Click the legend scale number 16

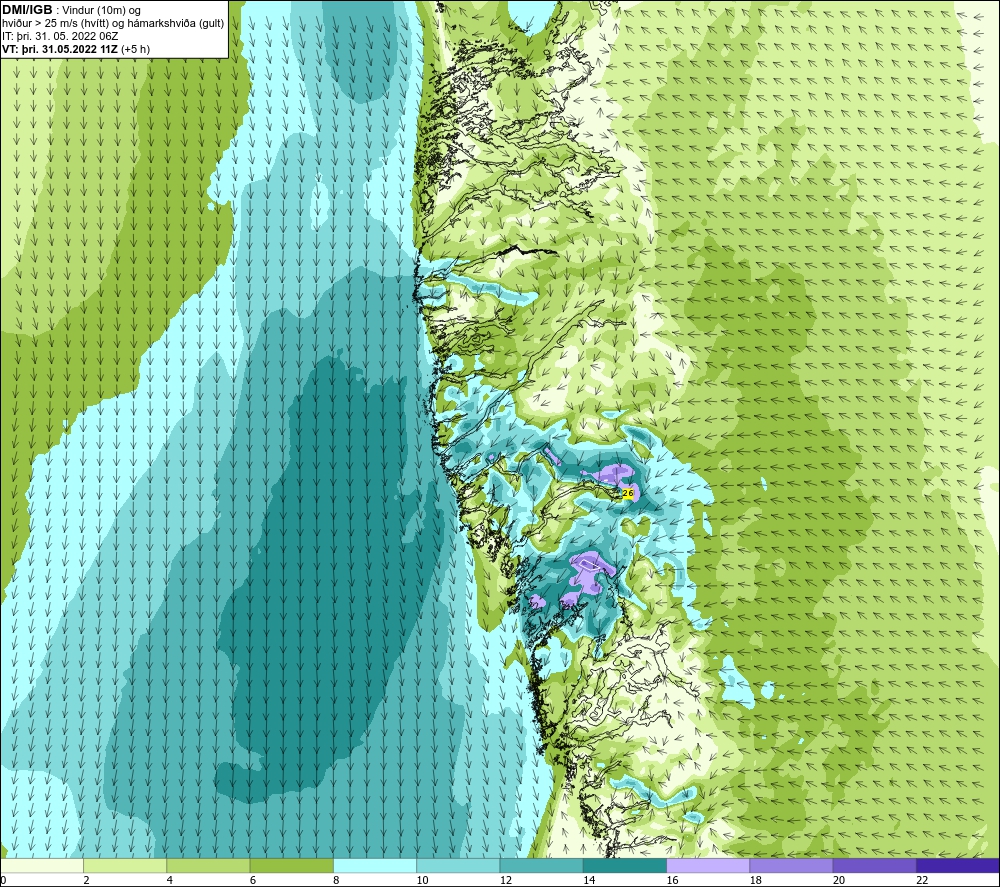click(672, 880)
